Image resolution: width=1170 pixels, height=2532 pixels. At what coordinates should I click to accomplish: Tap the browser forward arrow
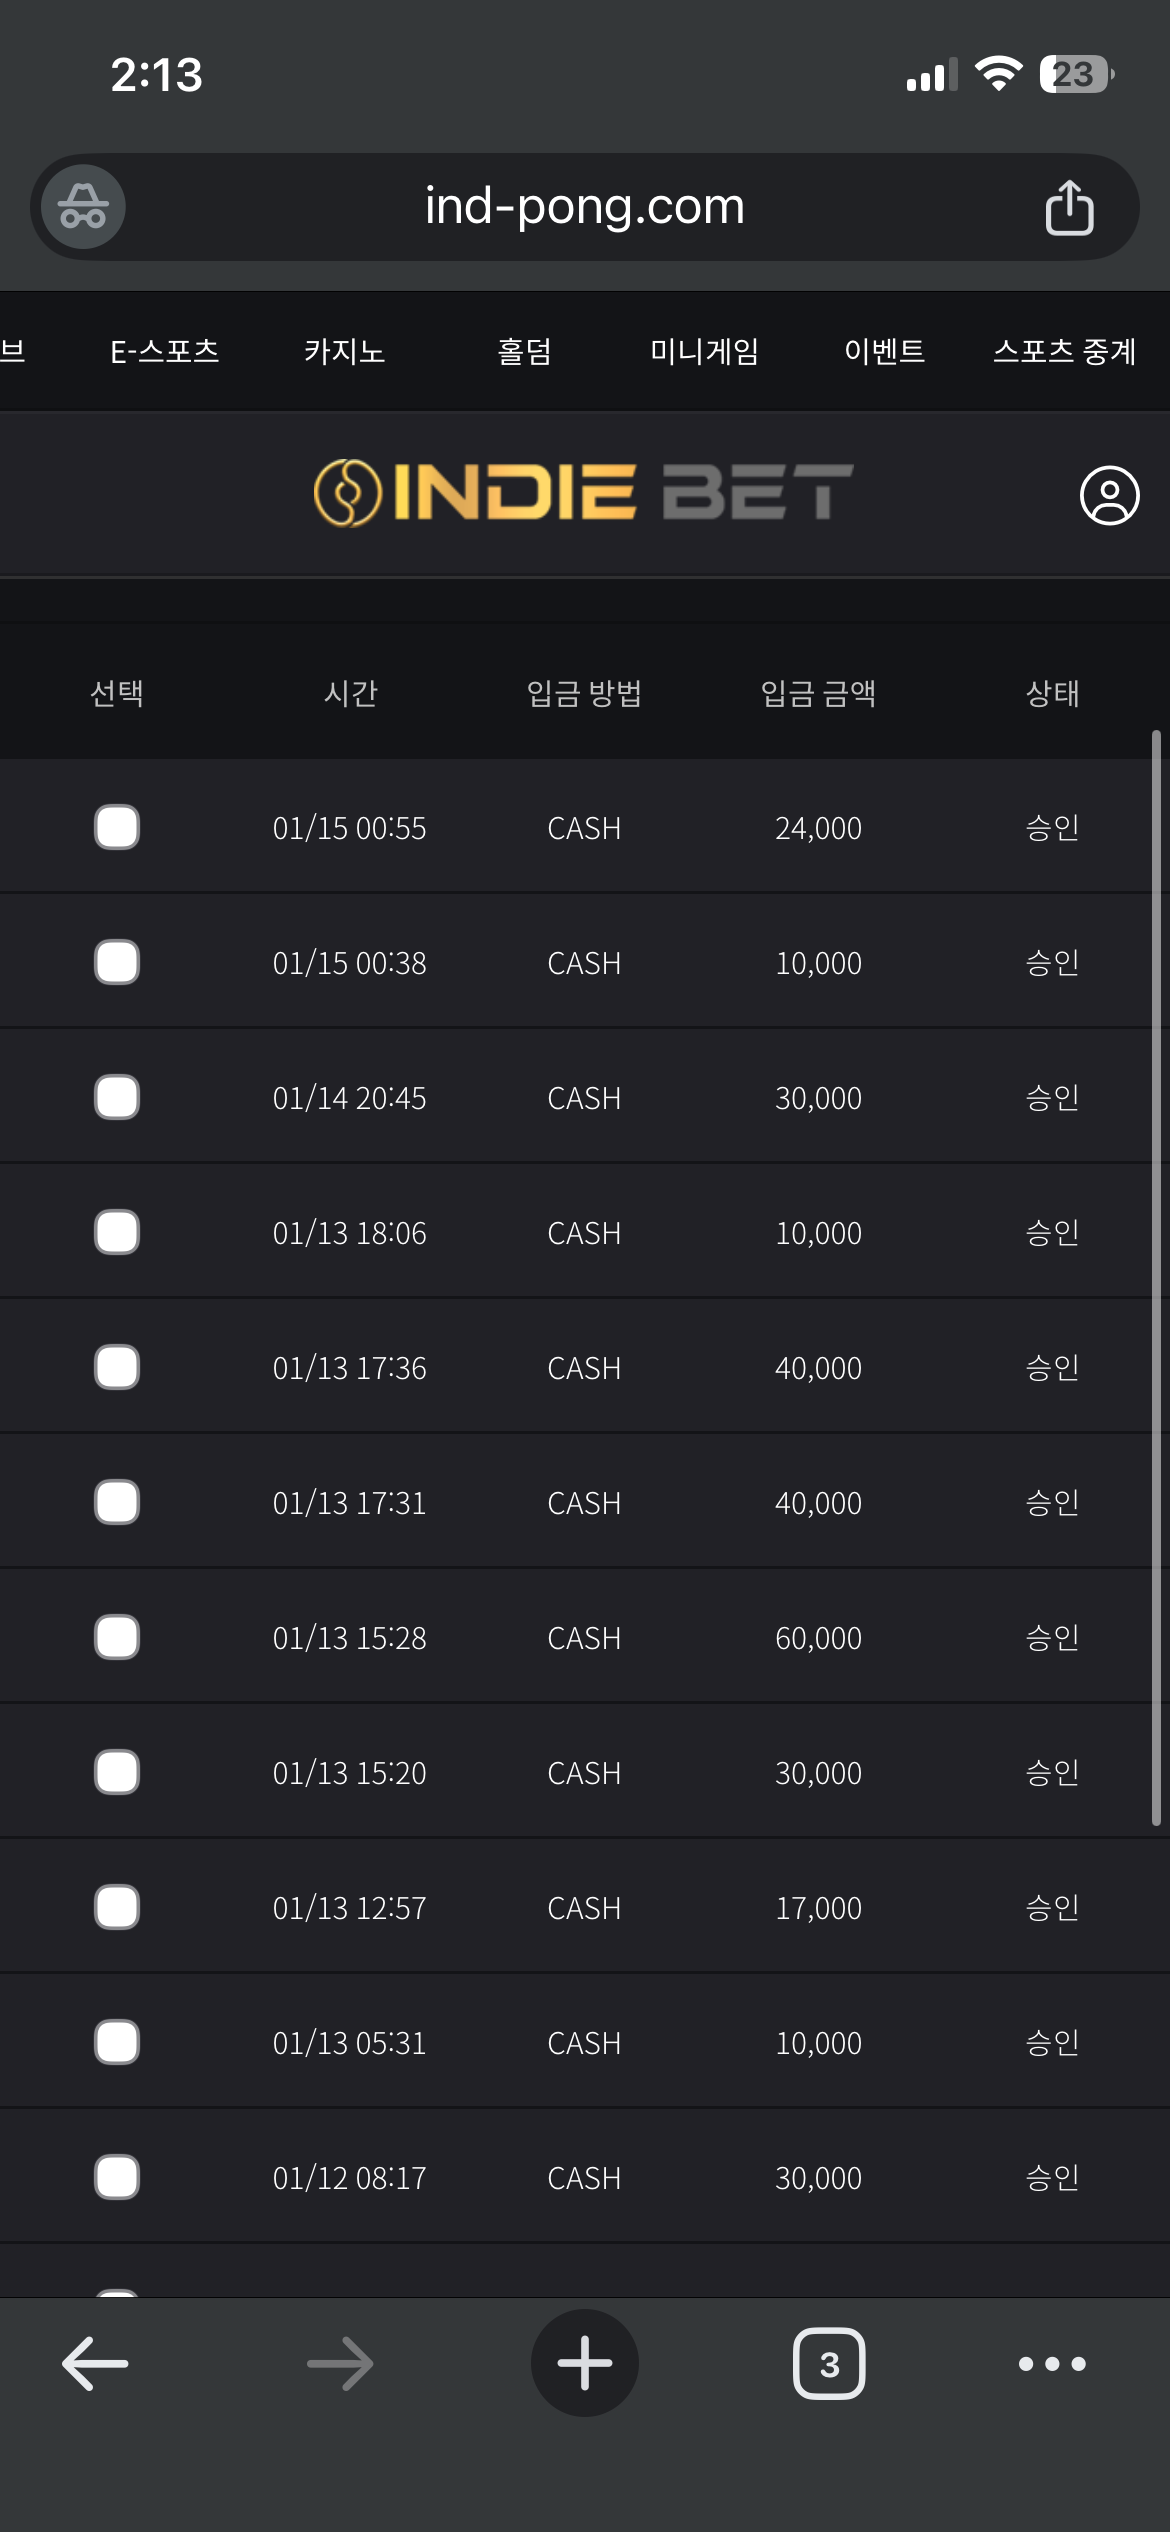point(340,2363)
